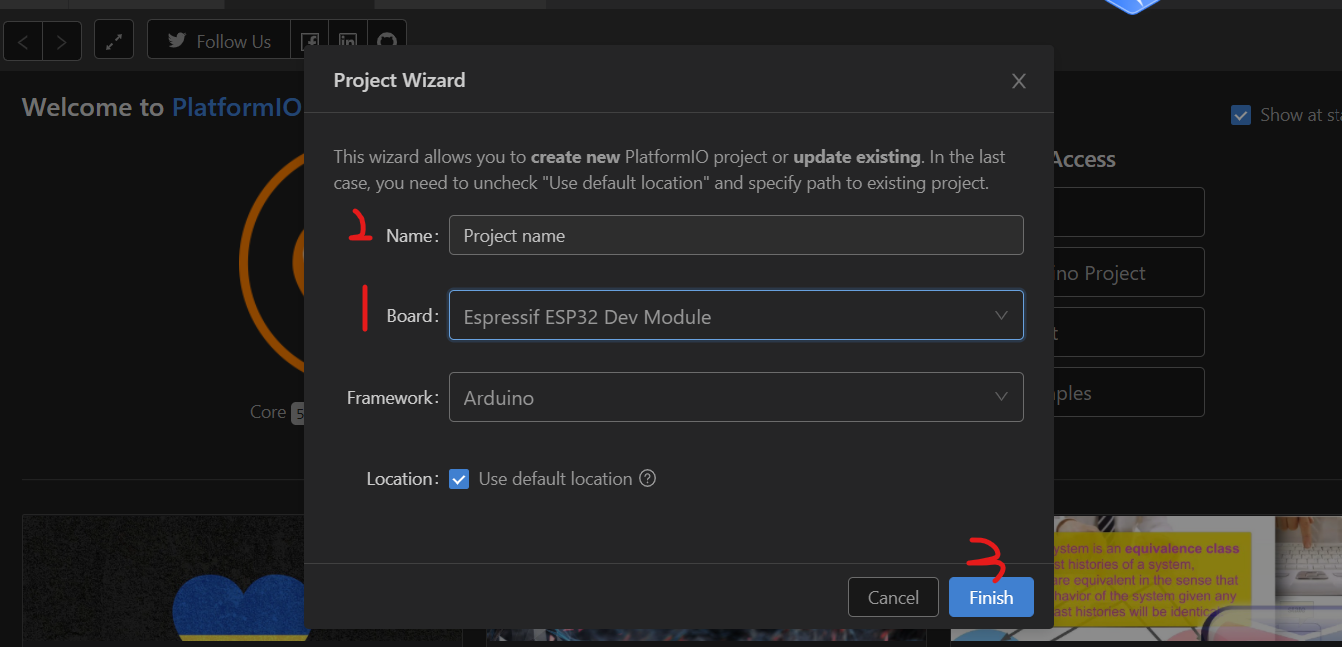Screen dimensions: 1342x647
Task: Click the Project name input field
Action: click(x=736, y=235)
